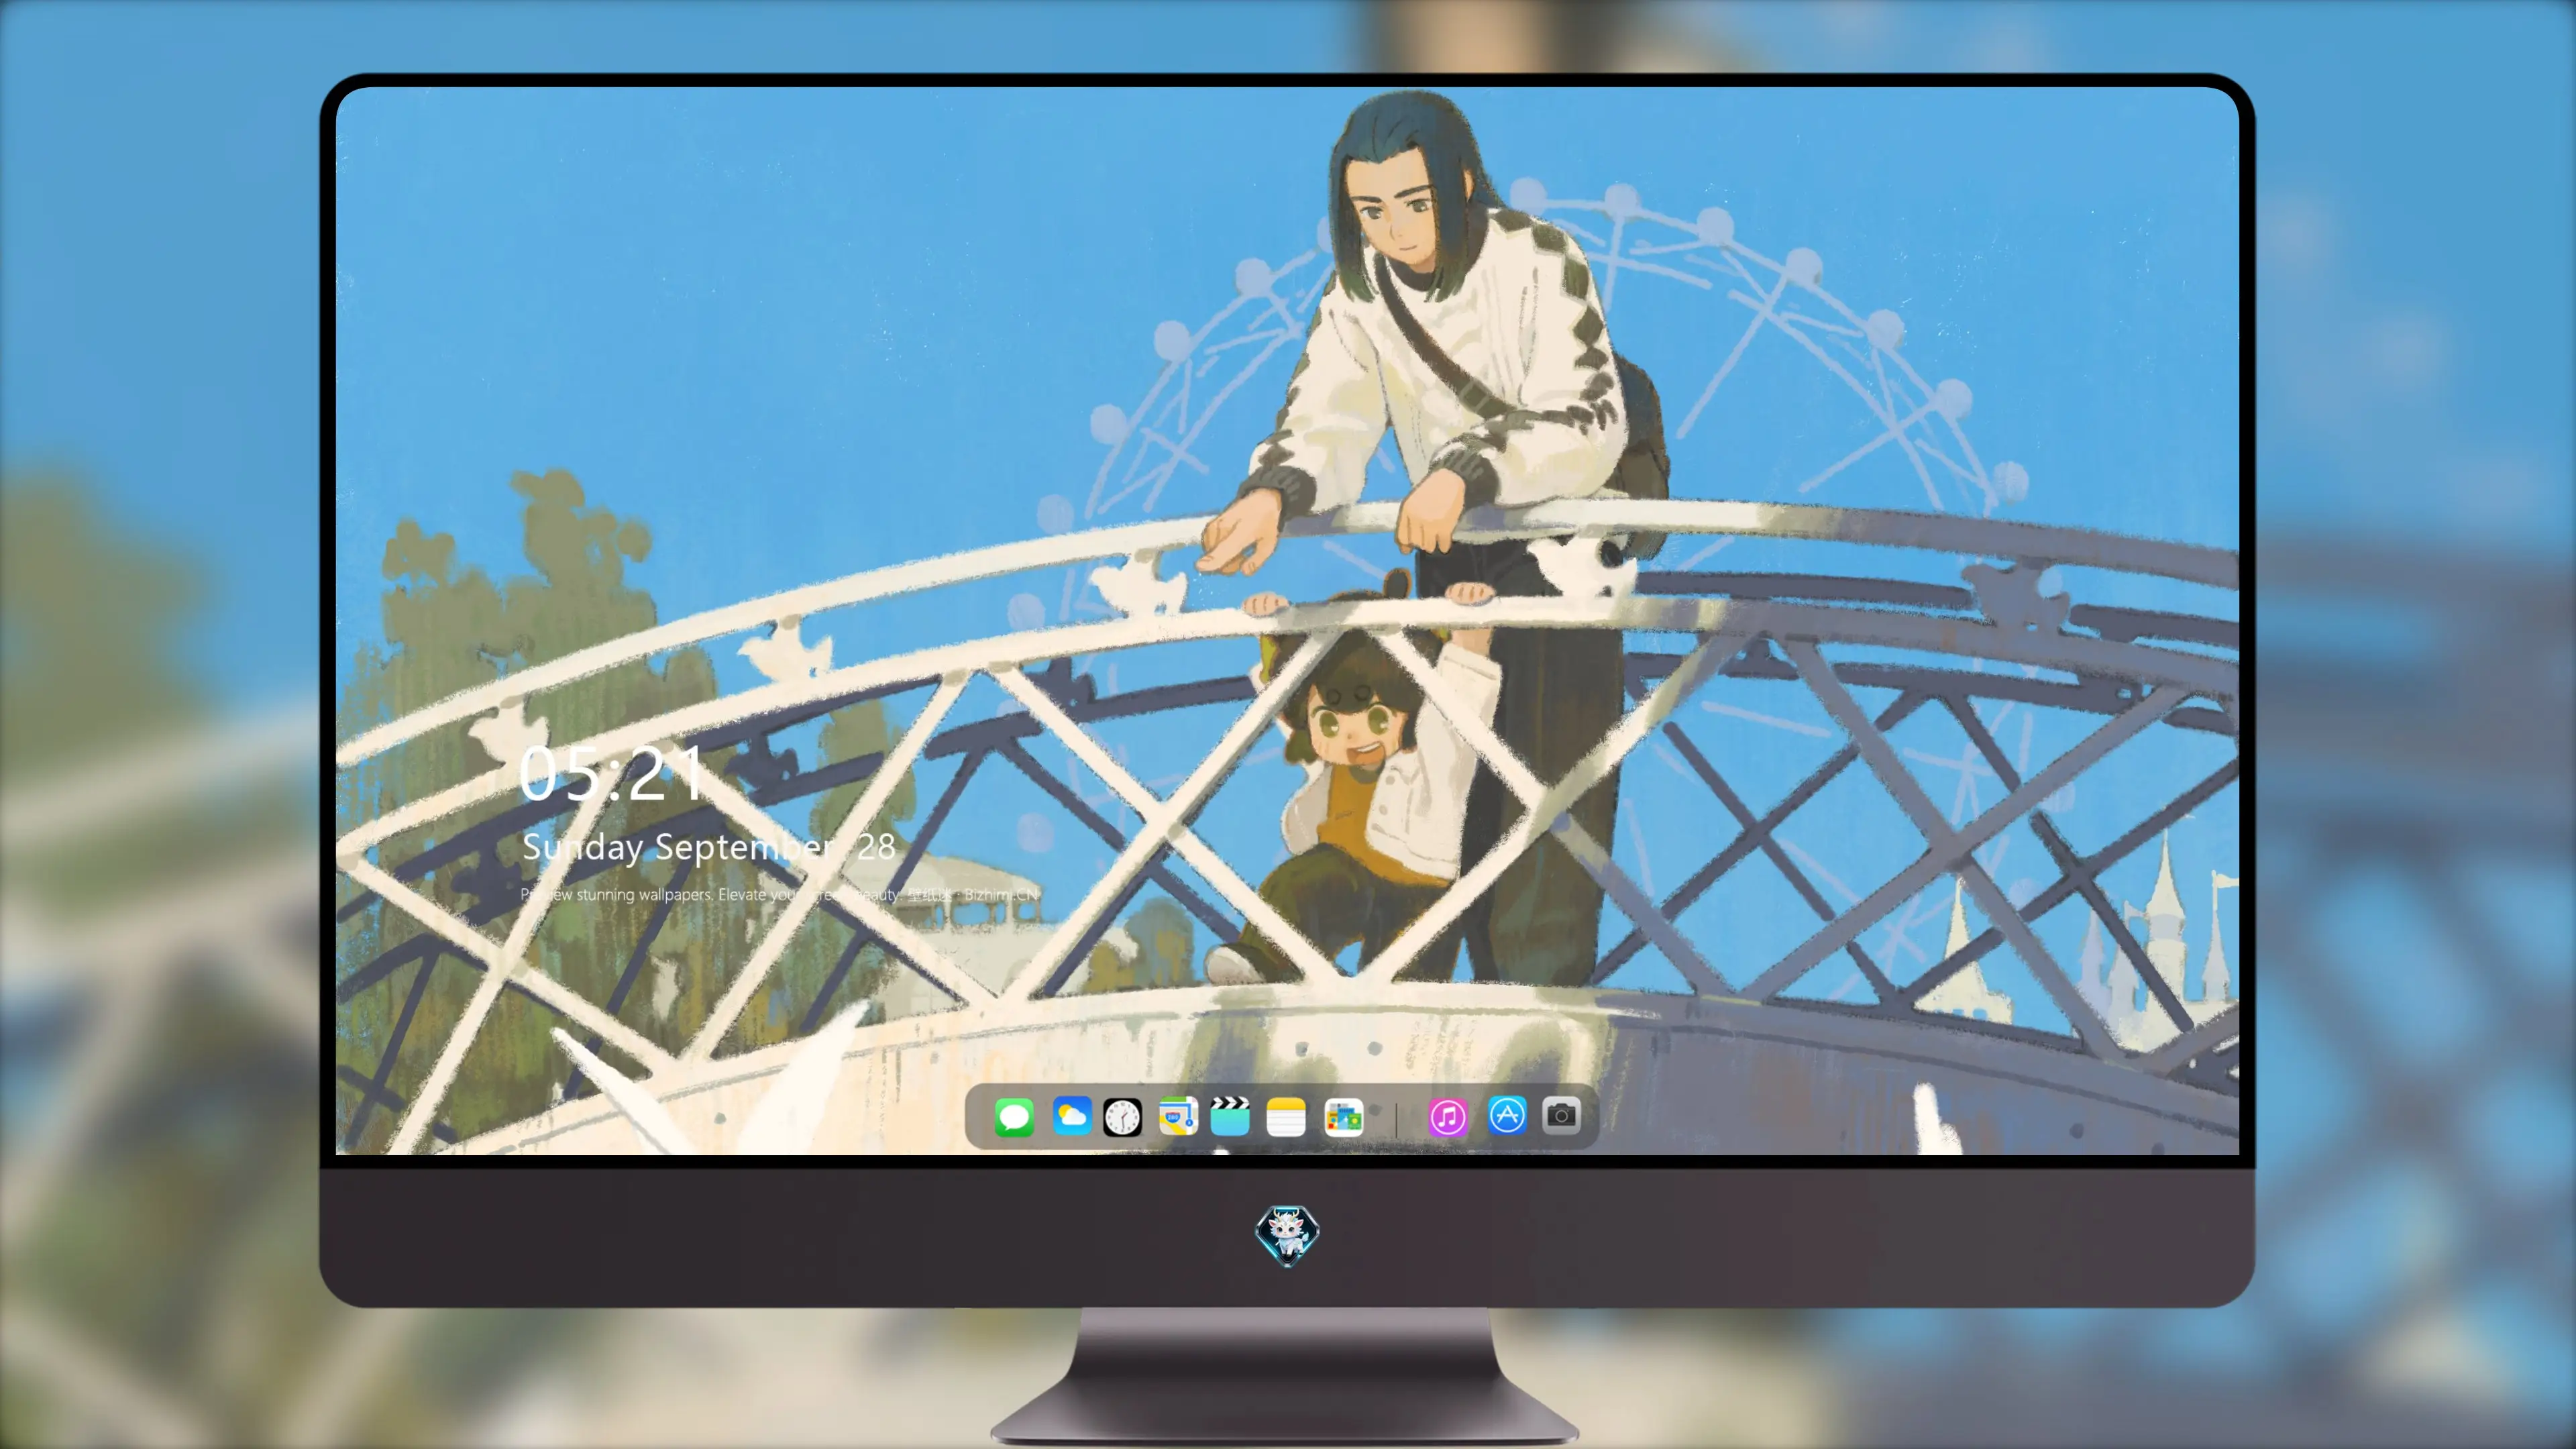Open the wallpaper gallery app icon
This screenshot has width=2576, height=1449.
[x=1343, y=1117]
